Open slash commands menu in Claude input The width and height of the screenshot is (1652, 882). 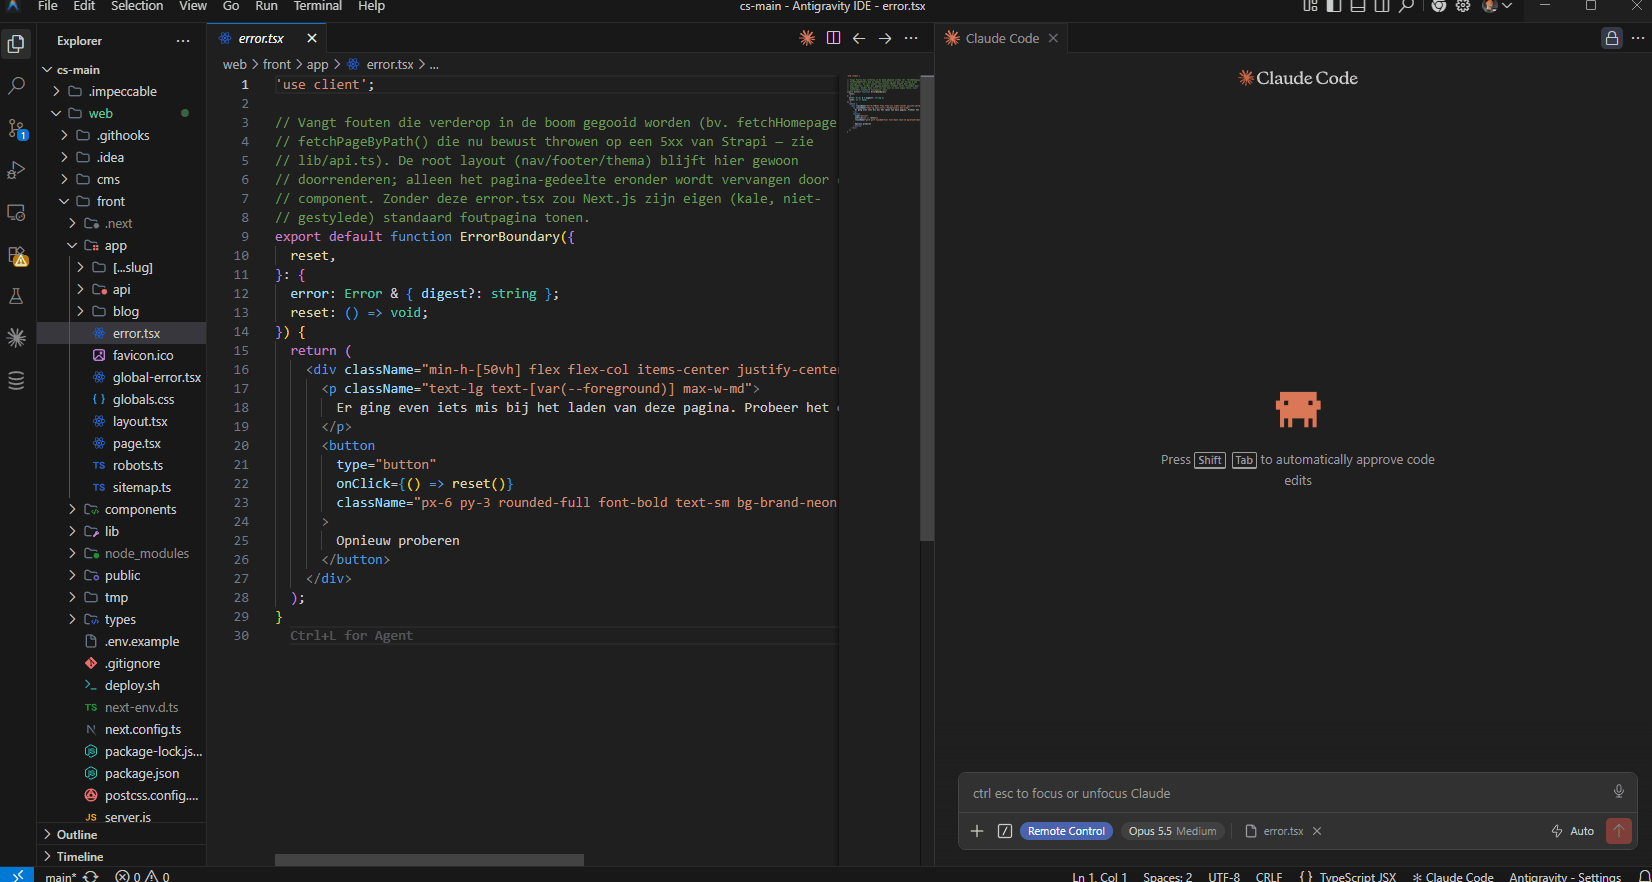tap(1005, 831)
